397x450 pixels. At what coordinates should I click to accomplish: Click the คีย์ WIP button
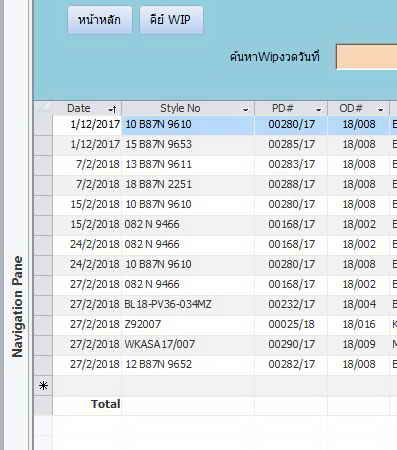pos(171,20)
